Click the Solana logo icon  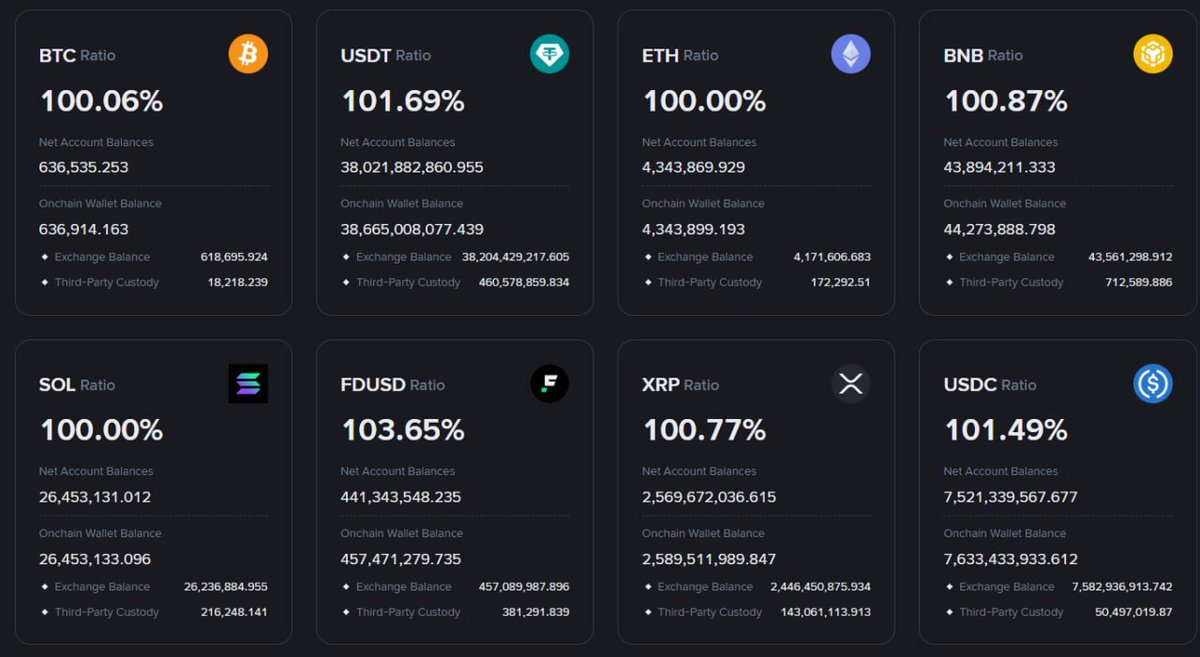point(248,384)
